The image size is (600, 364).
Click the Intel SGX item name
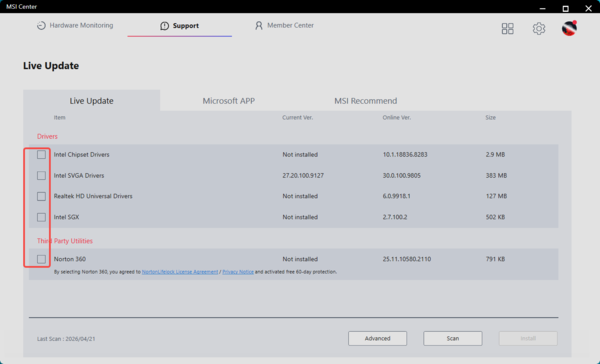[66, 217]
